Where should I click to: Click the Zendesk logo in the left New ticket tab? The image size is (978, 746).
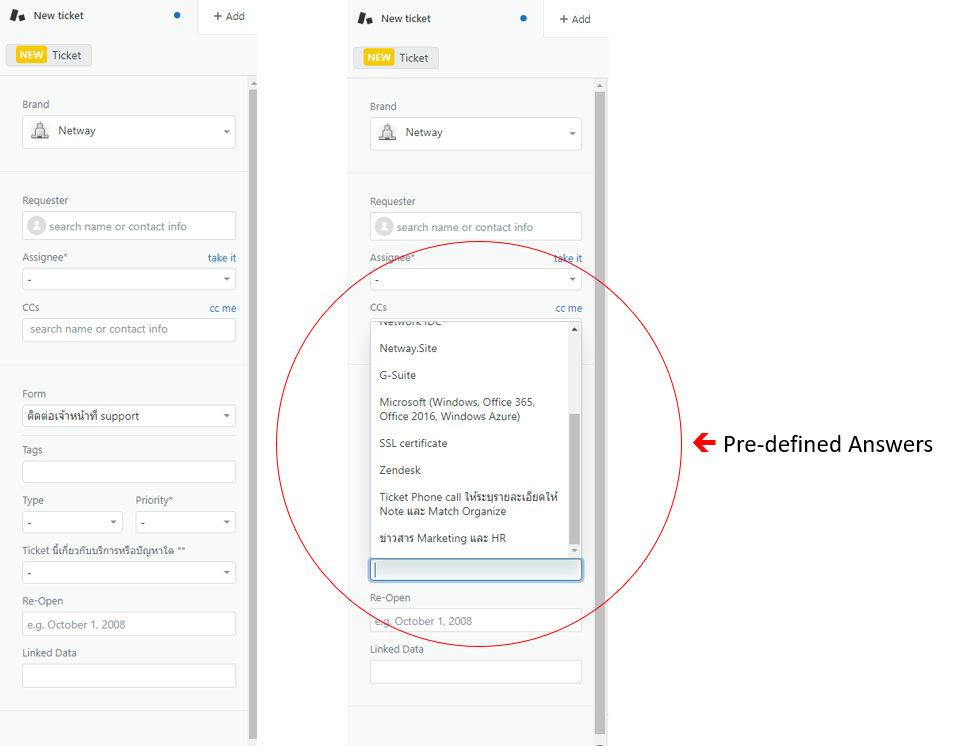tap(17, 16)
